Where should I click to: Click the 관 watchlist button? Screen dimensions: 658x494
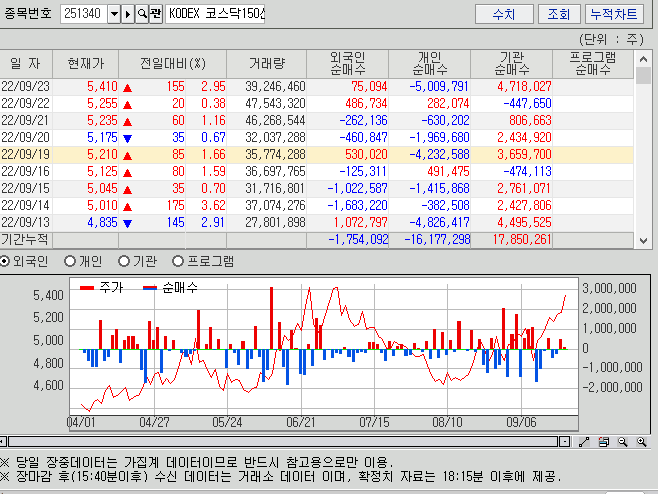coord(156,14)
